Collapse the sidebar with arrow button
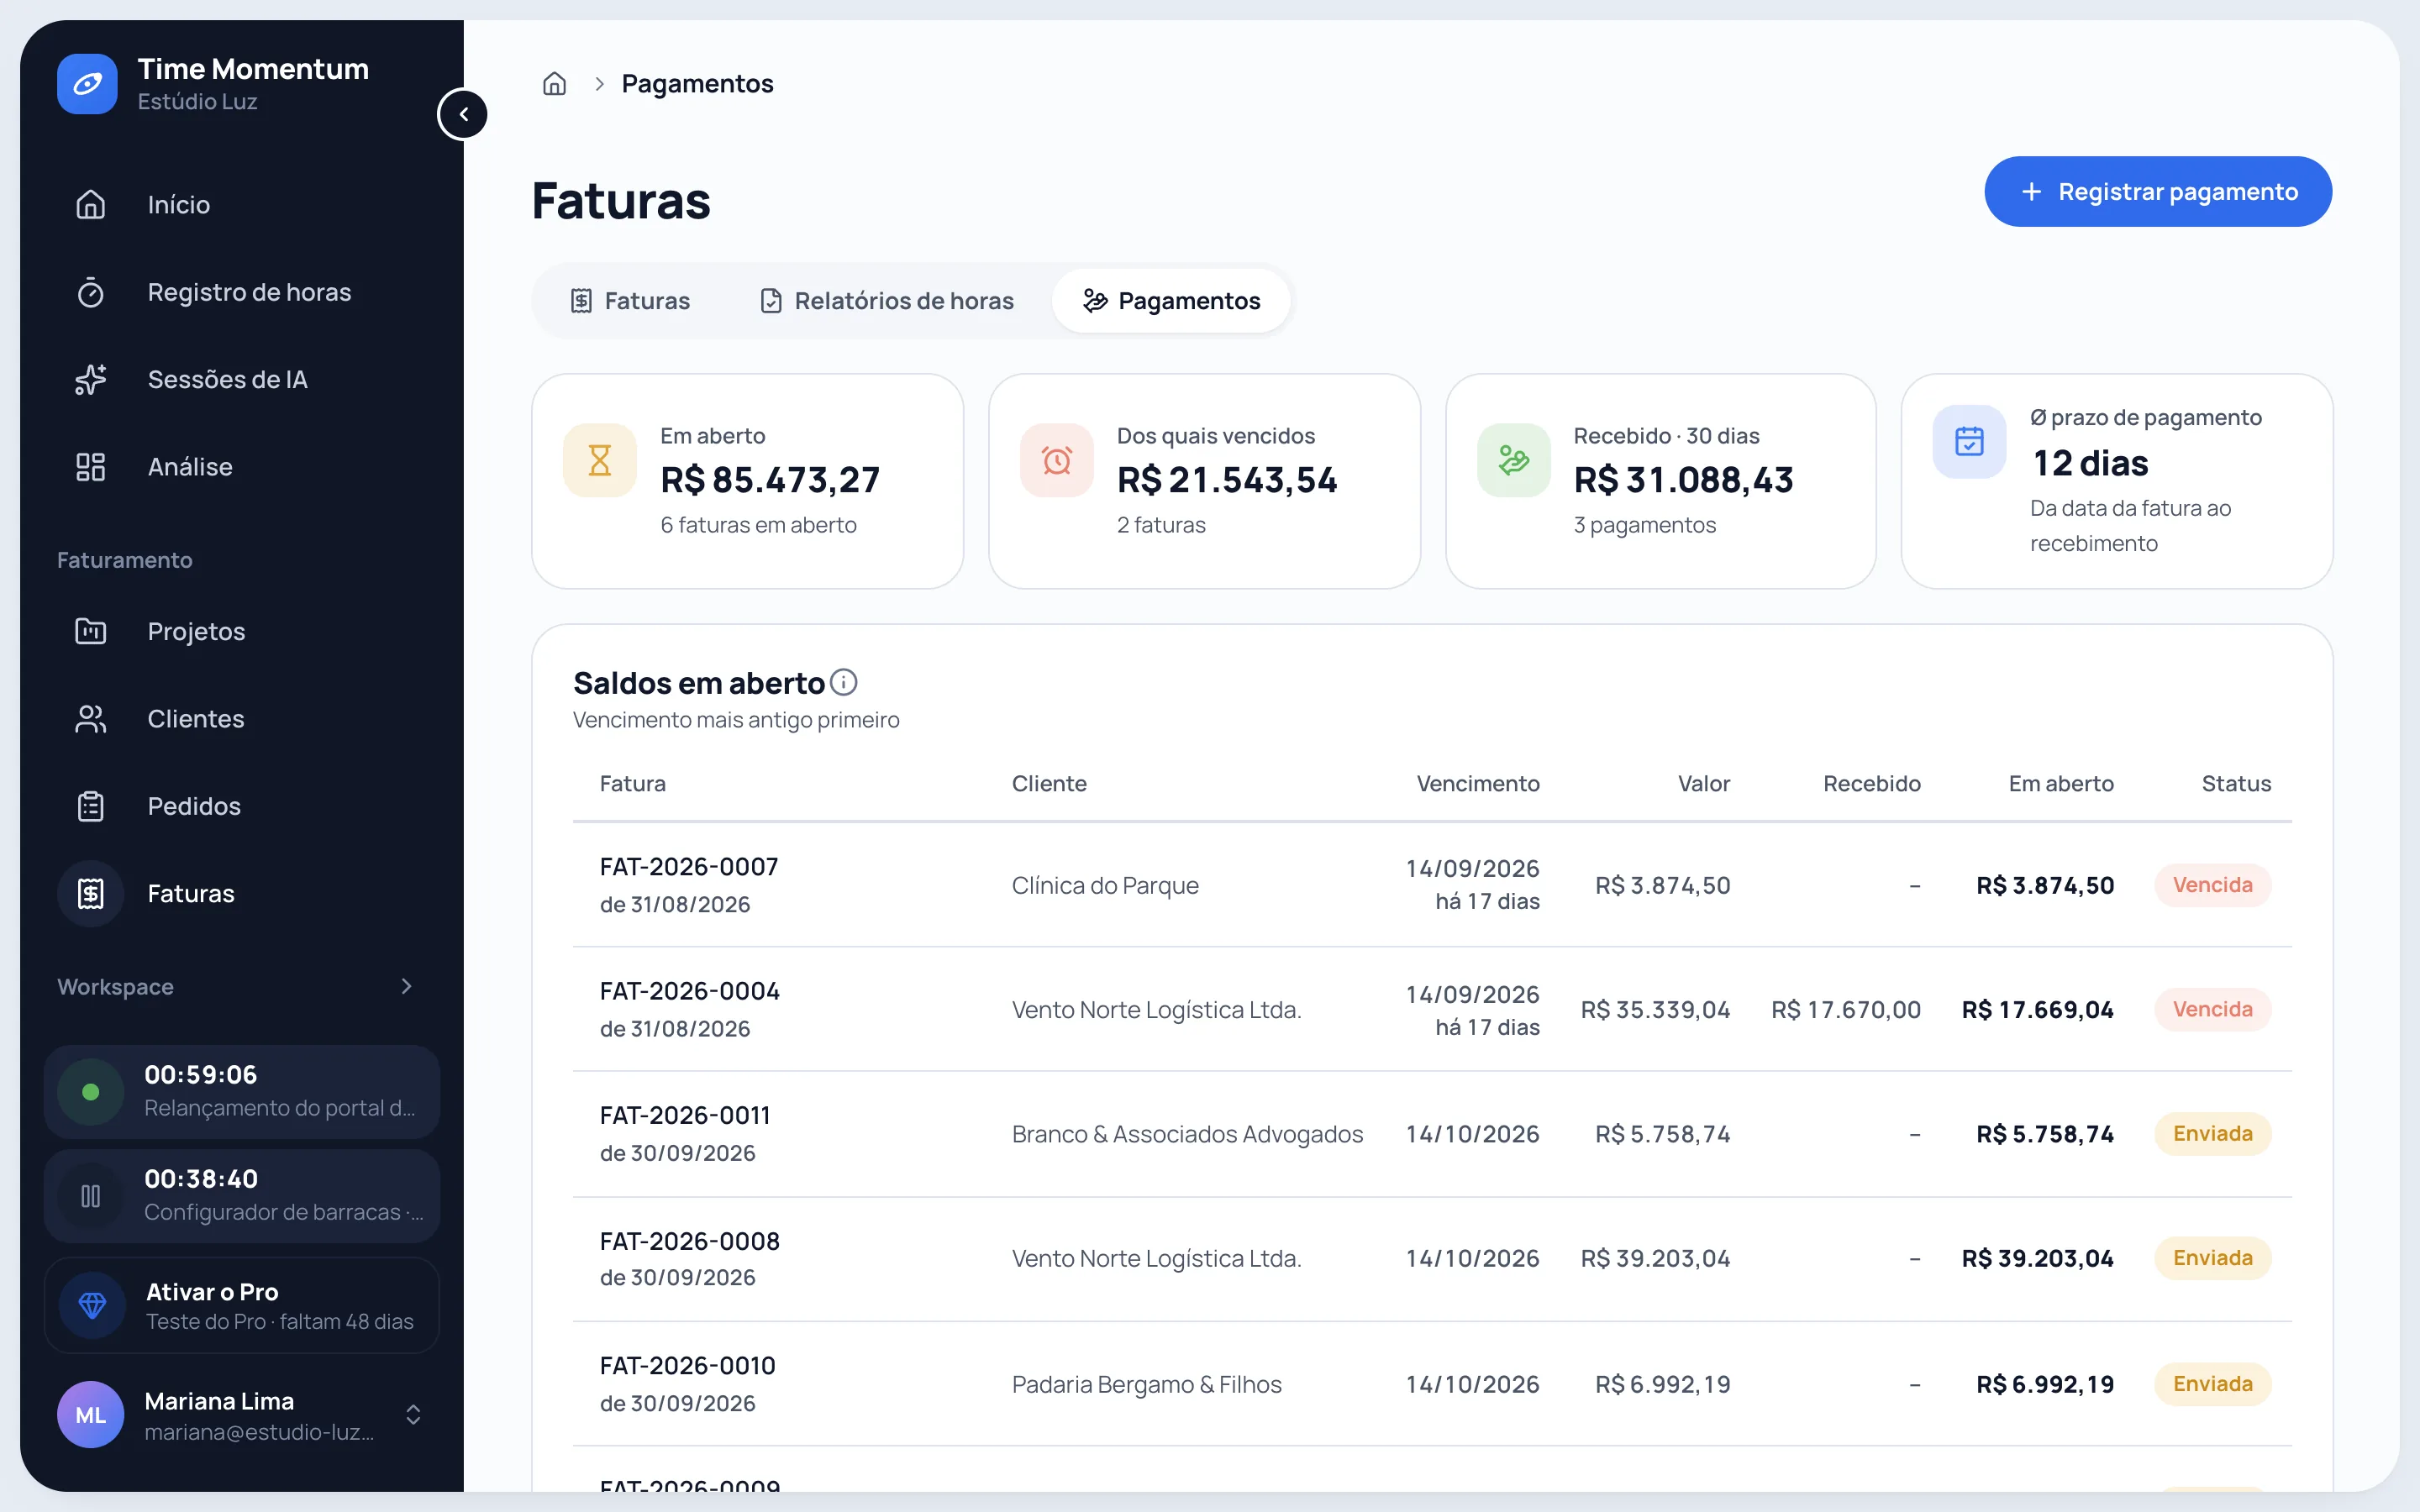Screen dimensions: 2420x1512 (x=463, y=114)
